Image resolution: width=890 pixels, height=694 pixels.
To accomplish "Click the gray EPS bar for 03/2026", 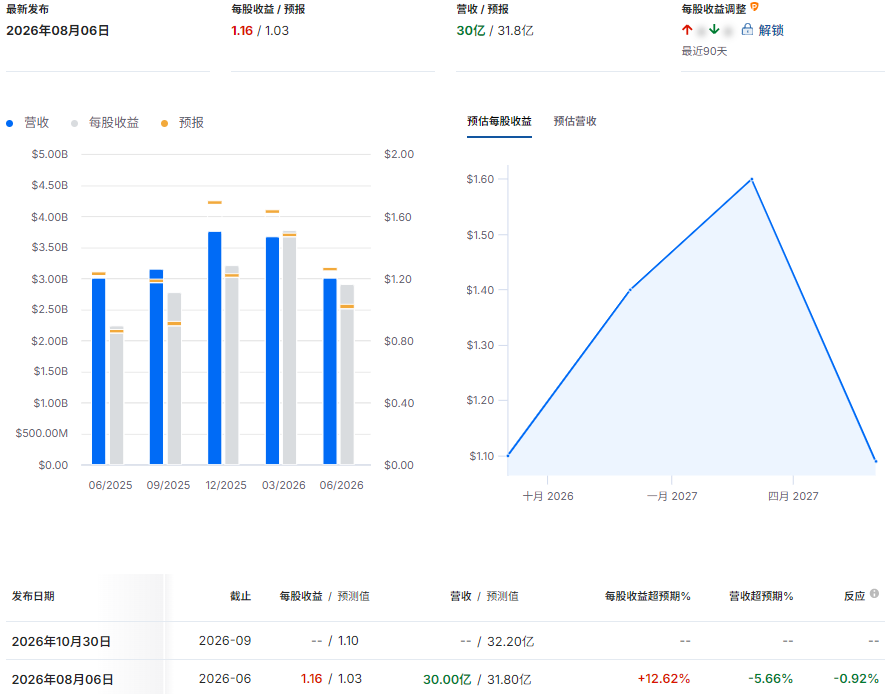I will (x=289, y=348).
